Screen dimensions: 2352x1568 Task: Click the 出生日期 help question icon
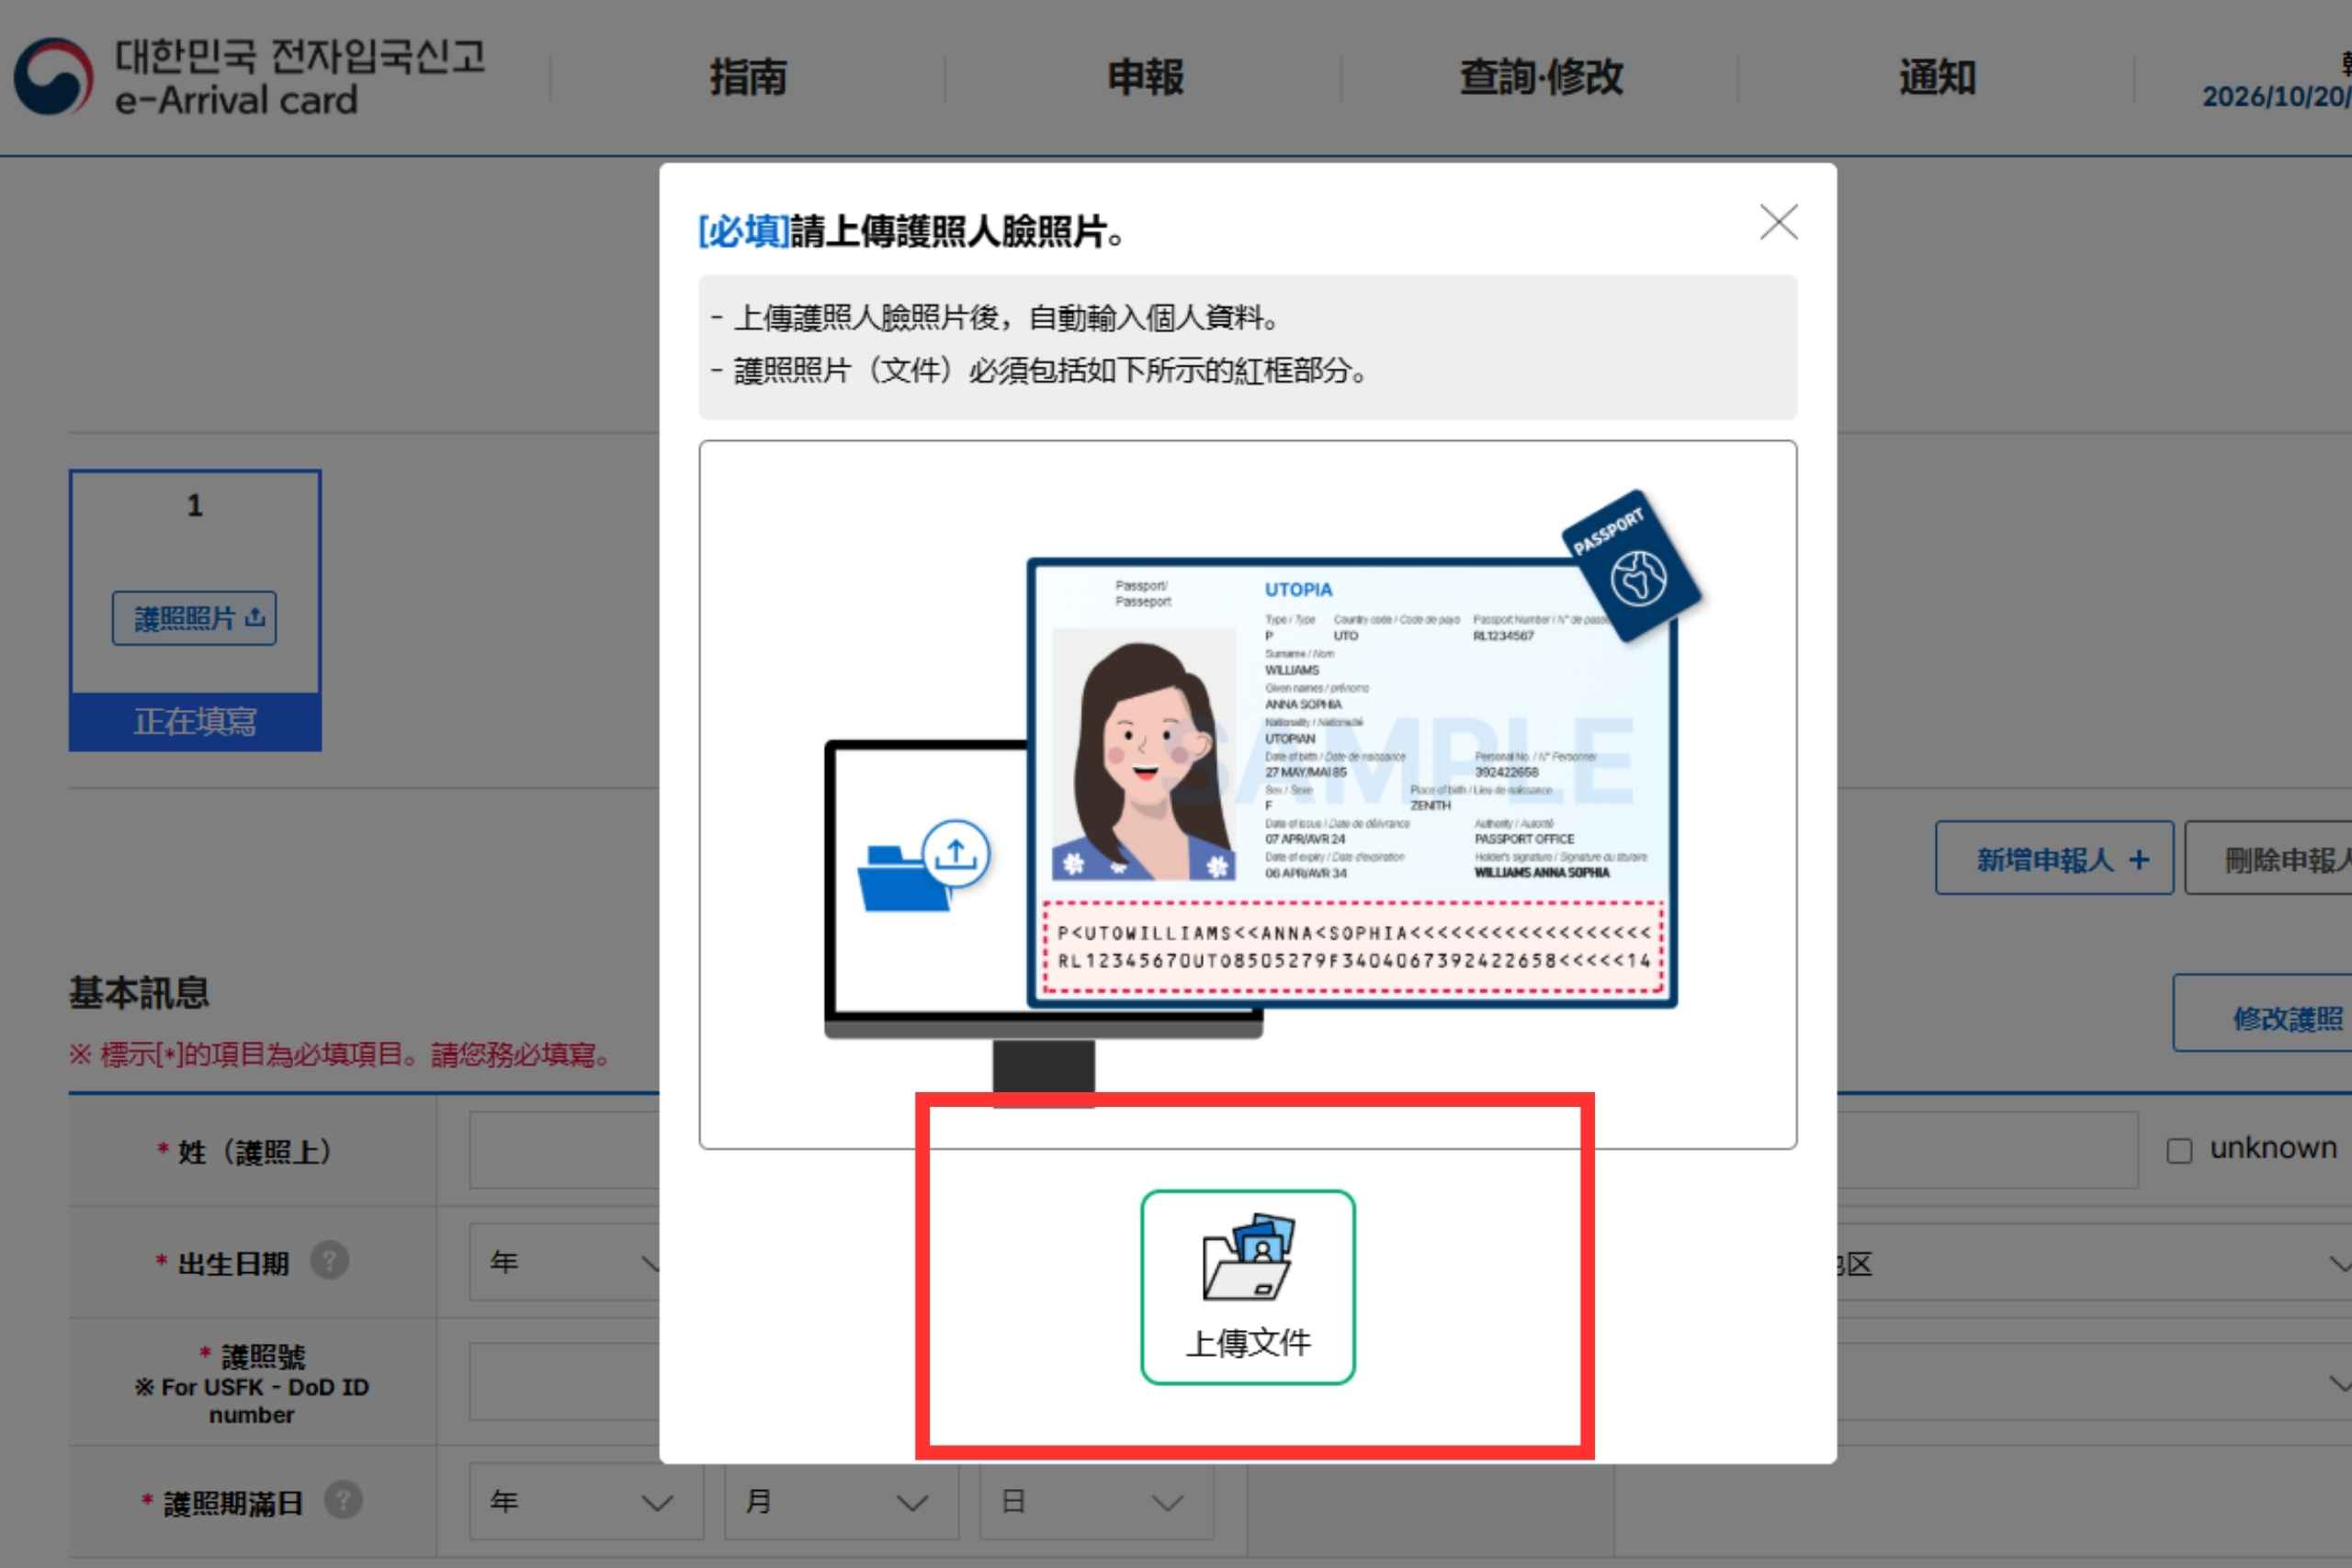pyautogui.click(x=329, y=1261)
